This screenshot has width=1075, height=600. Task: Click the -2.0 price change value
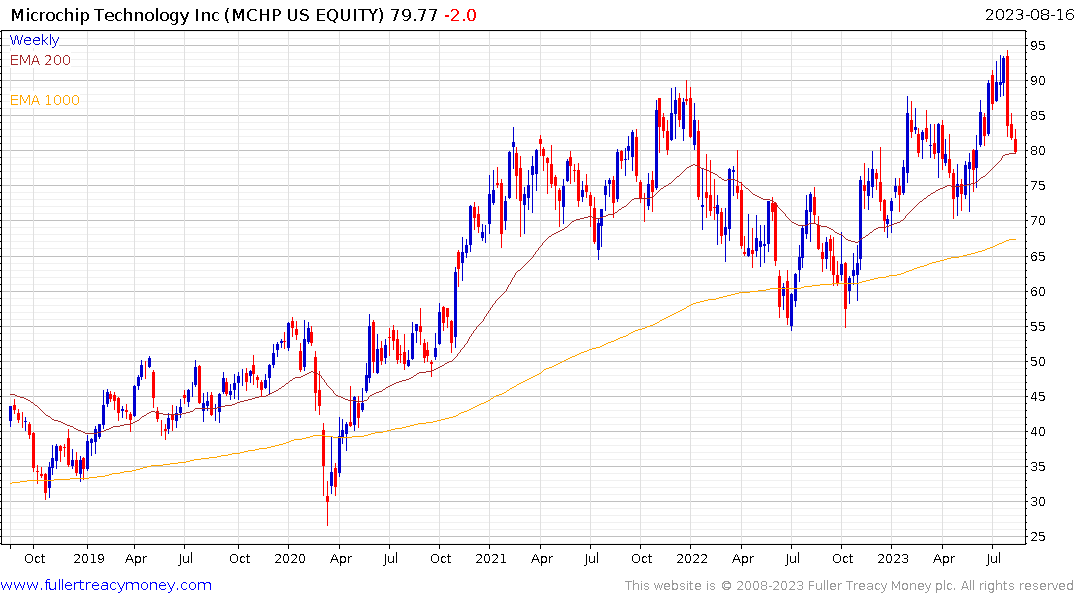pyautogui.click(x=460, y=15)
